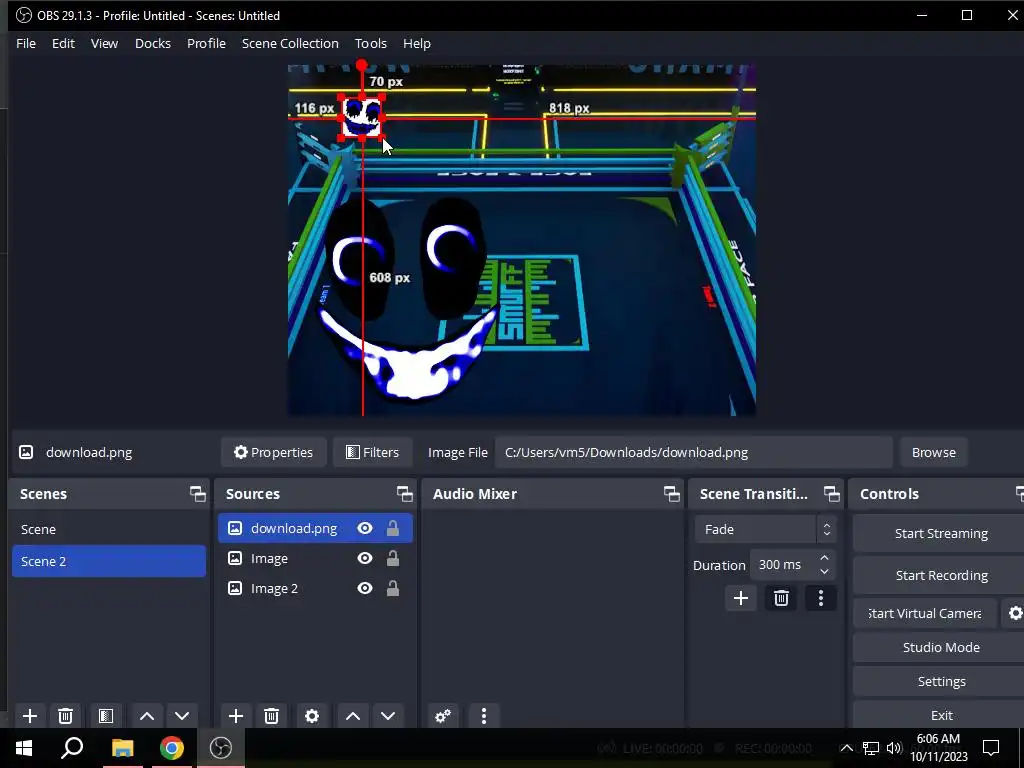Show hidden system tray icons
The width and height of the screenshot is (1024, 768).
[846, 748]
